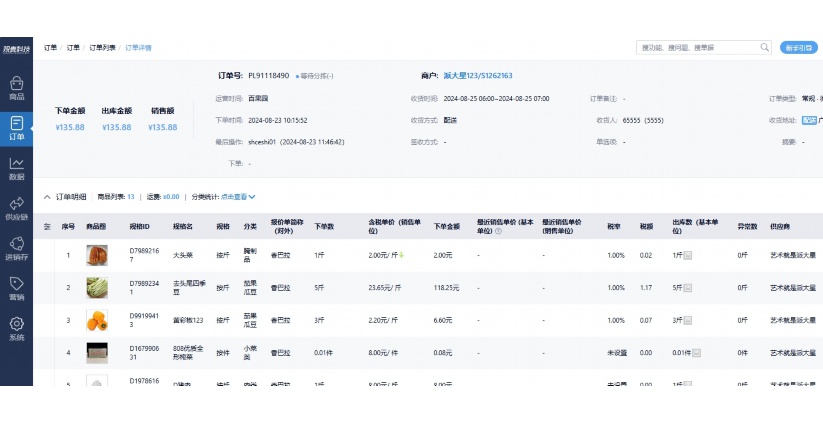Image resolution: width=823 pixels, height=423 pixels.
Task: Click spec ID D99199413 cell
Action: pos(144,320)
